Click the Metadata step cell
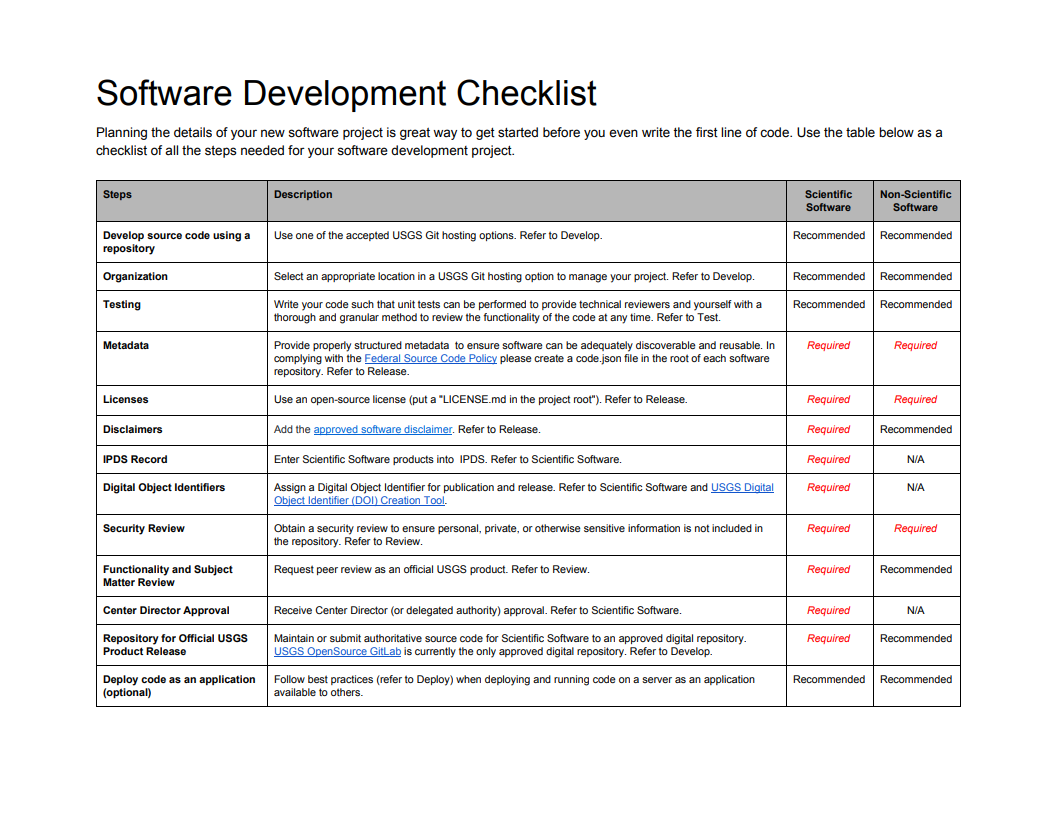The image size is (1055, 816). (x=126, y=345)
